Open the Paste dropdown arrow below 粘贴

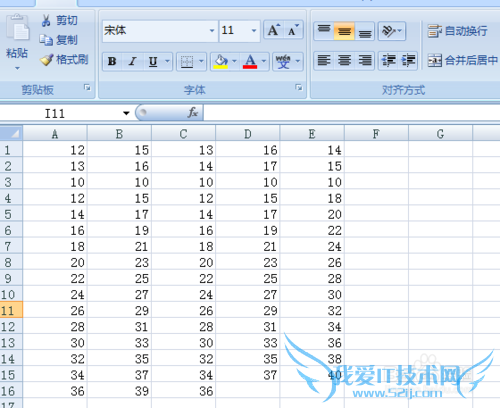click(x=17, y=68)
